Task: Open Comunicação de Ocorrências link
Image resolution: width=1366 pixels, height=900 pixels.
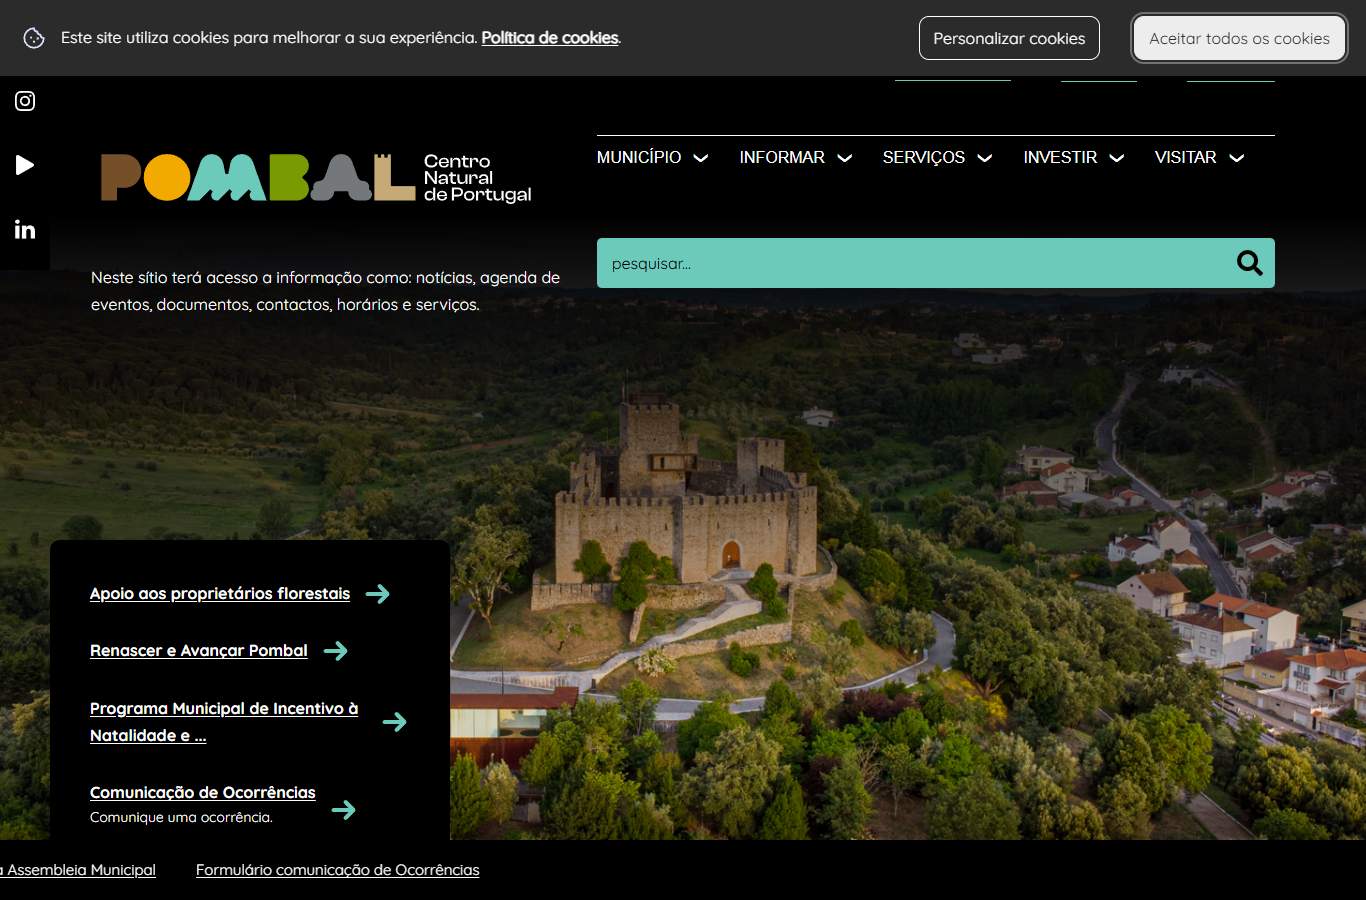Action: coord(203,793)
